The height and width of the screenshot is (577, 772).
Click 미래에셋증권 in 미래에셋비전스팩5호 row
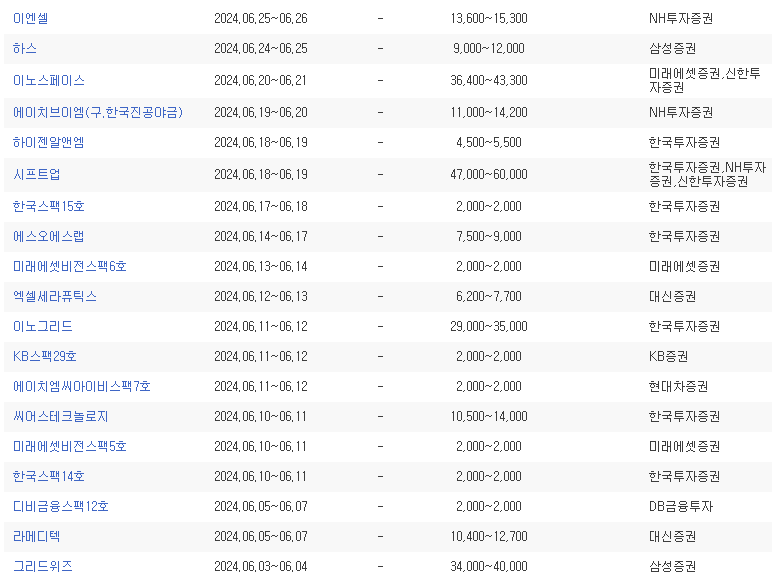[684, 447]
